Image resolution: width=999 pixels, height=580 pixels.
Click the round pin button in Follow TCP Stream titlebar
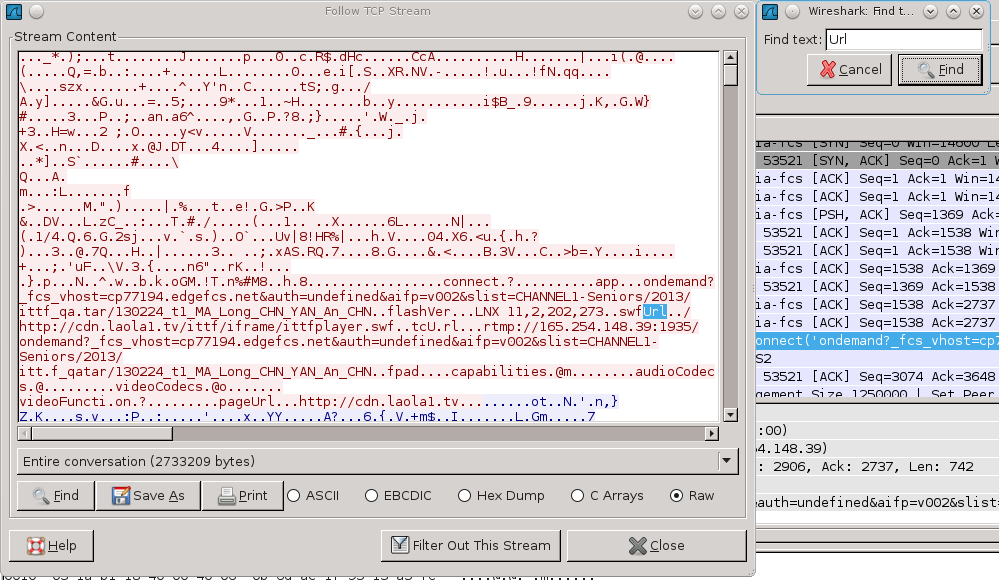click(36, 11)
